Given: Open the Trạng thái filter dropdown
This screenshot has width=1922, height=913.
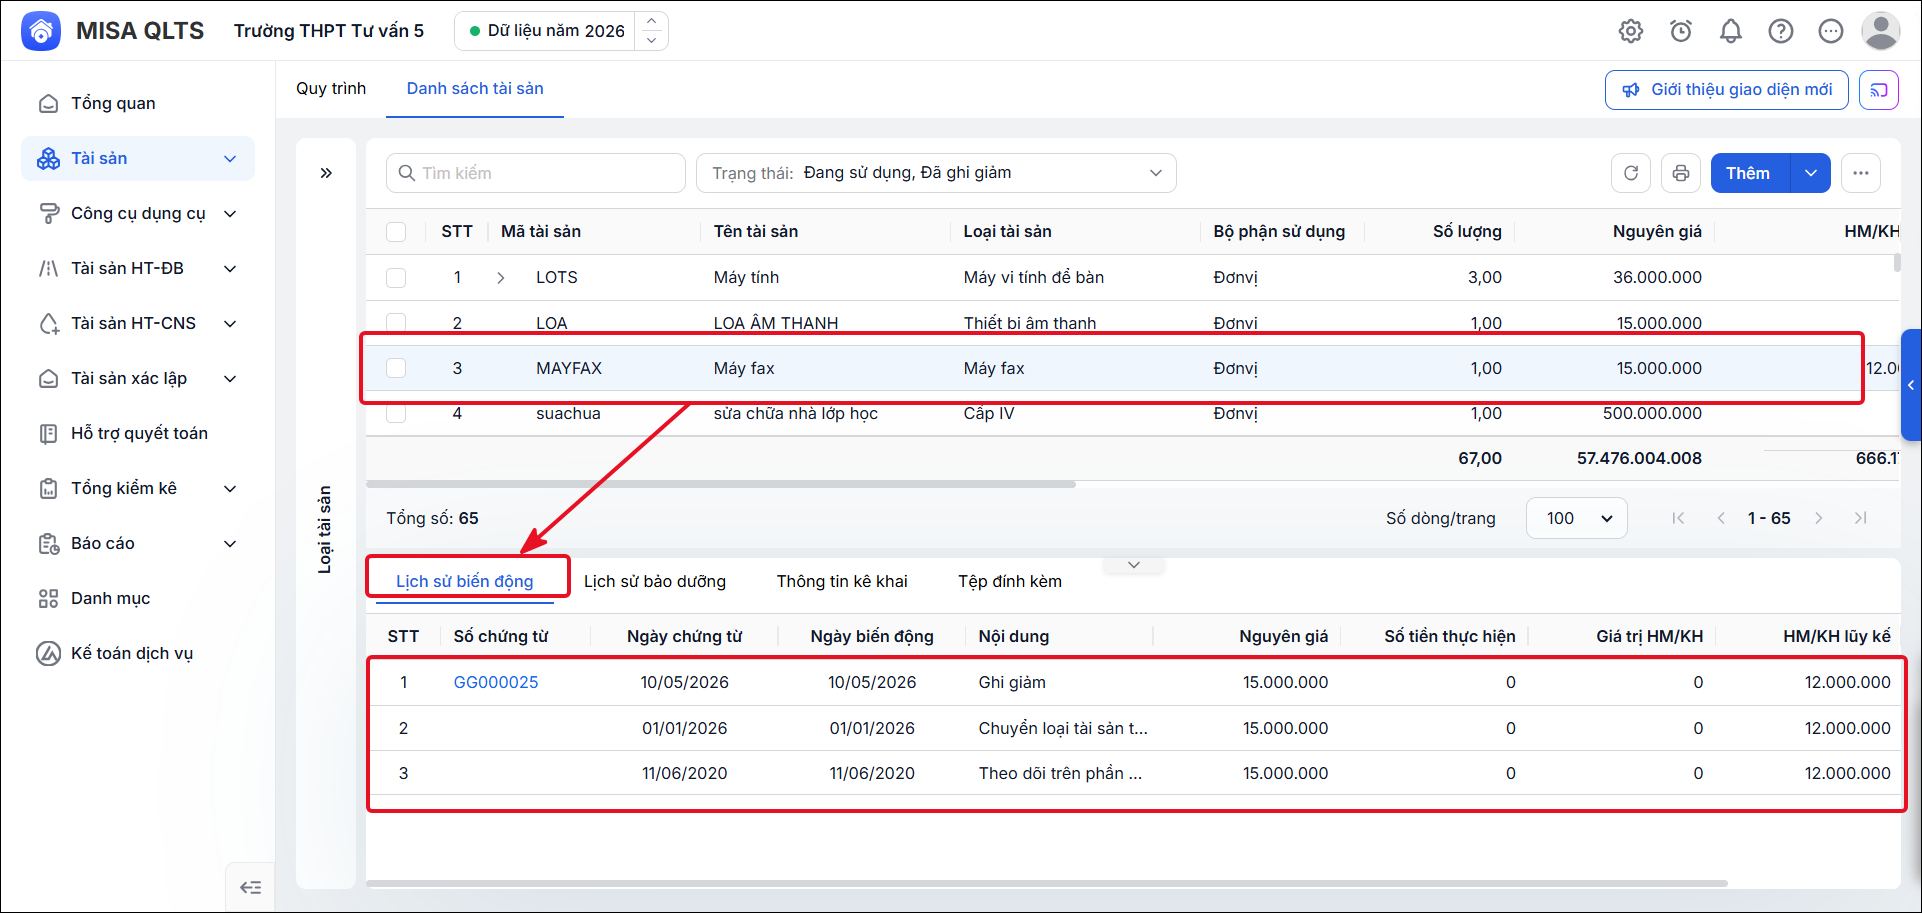Looking at the screenshot, I should (936, 173).
